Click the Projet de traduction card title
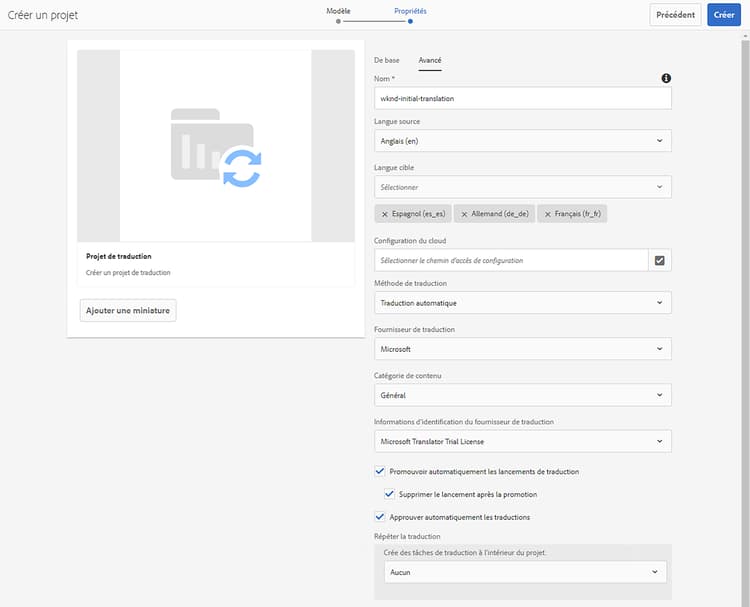This screenshot has height=607, width=750. pos(119,256)
